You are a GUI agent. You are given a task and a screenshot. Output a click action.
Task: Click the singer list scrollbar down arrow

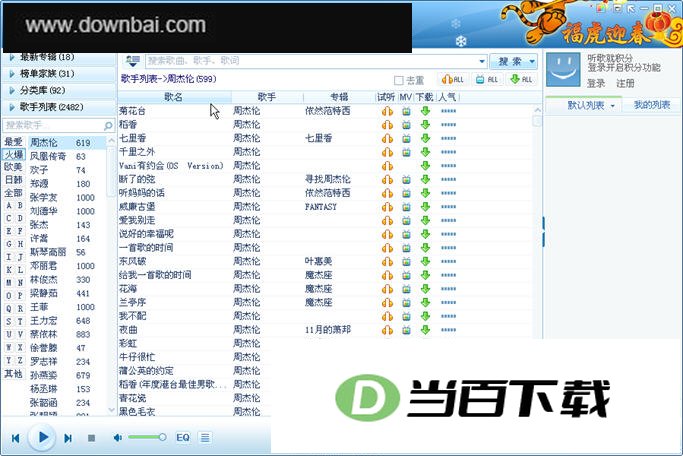[111, 410]
